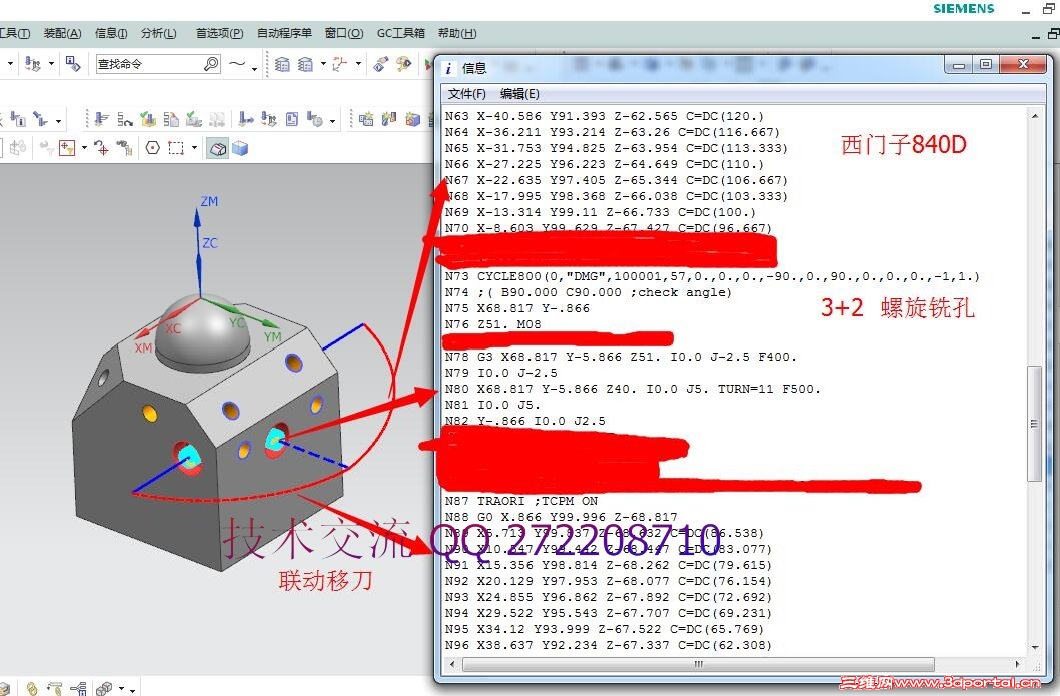Open the 首选项(P) menu

click(220, 33)
